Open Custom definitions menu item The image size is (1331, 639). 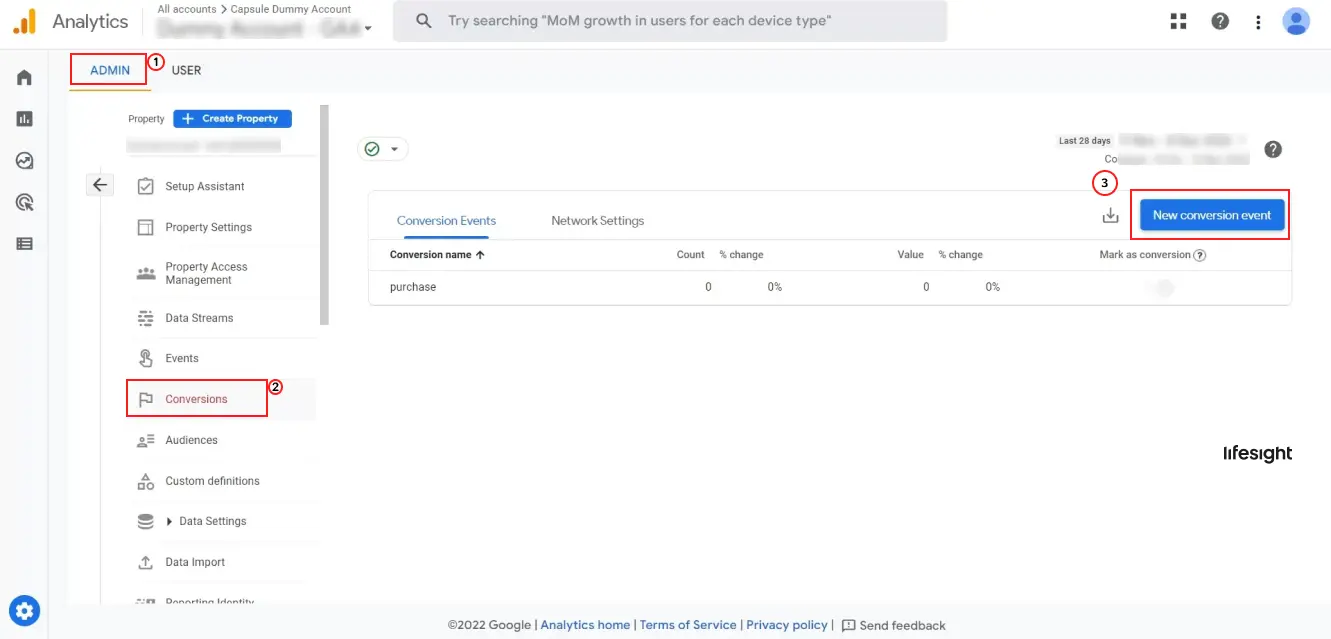click(212, 481)
